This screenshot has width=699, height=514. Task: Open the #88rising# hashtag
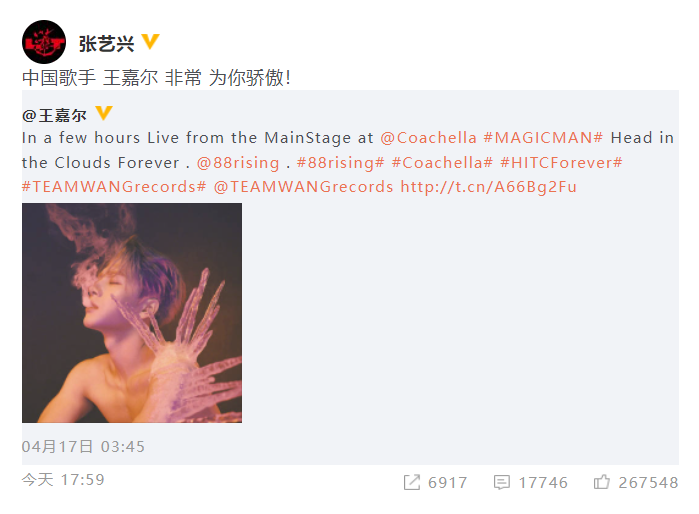340,163
